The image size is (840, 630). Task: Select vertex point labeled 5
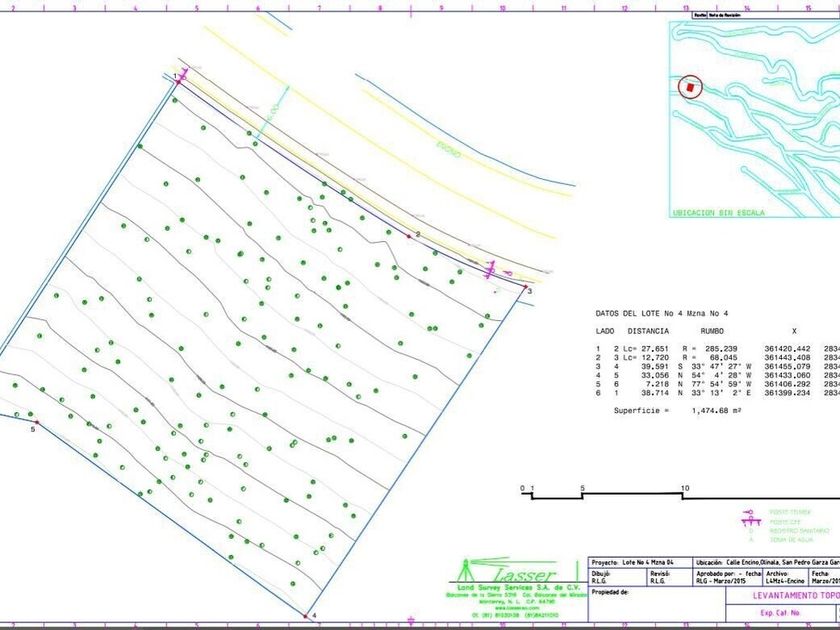36,422
